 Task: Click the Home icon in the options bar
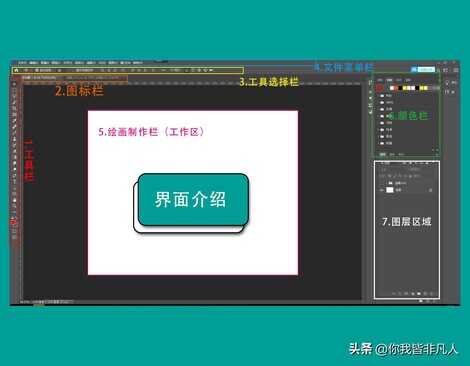click(16, 70)
